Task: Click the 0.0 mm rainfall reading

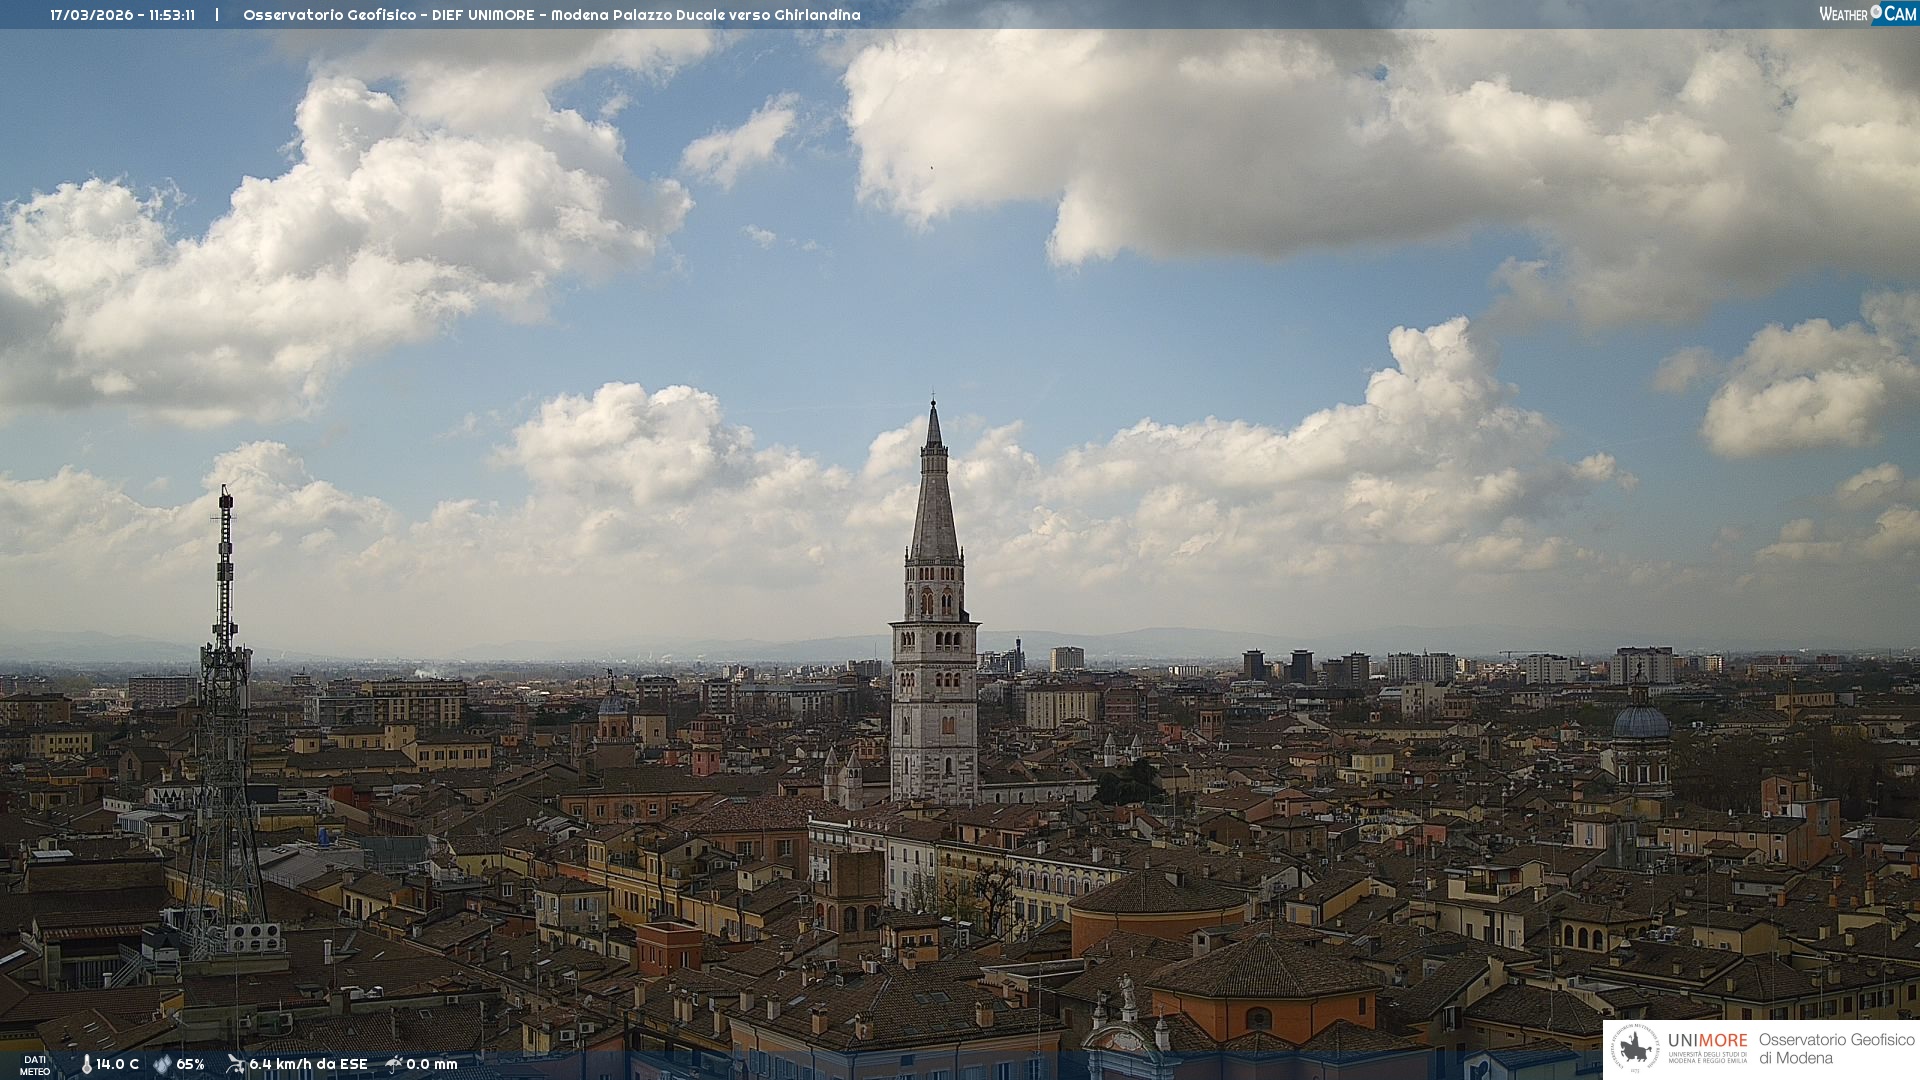Action: (x=432, y=1065)
